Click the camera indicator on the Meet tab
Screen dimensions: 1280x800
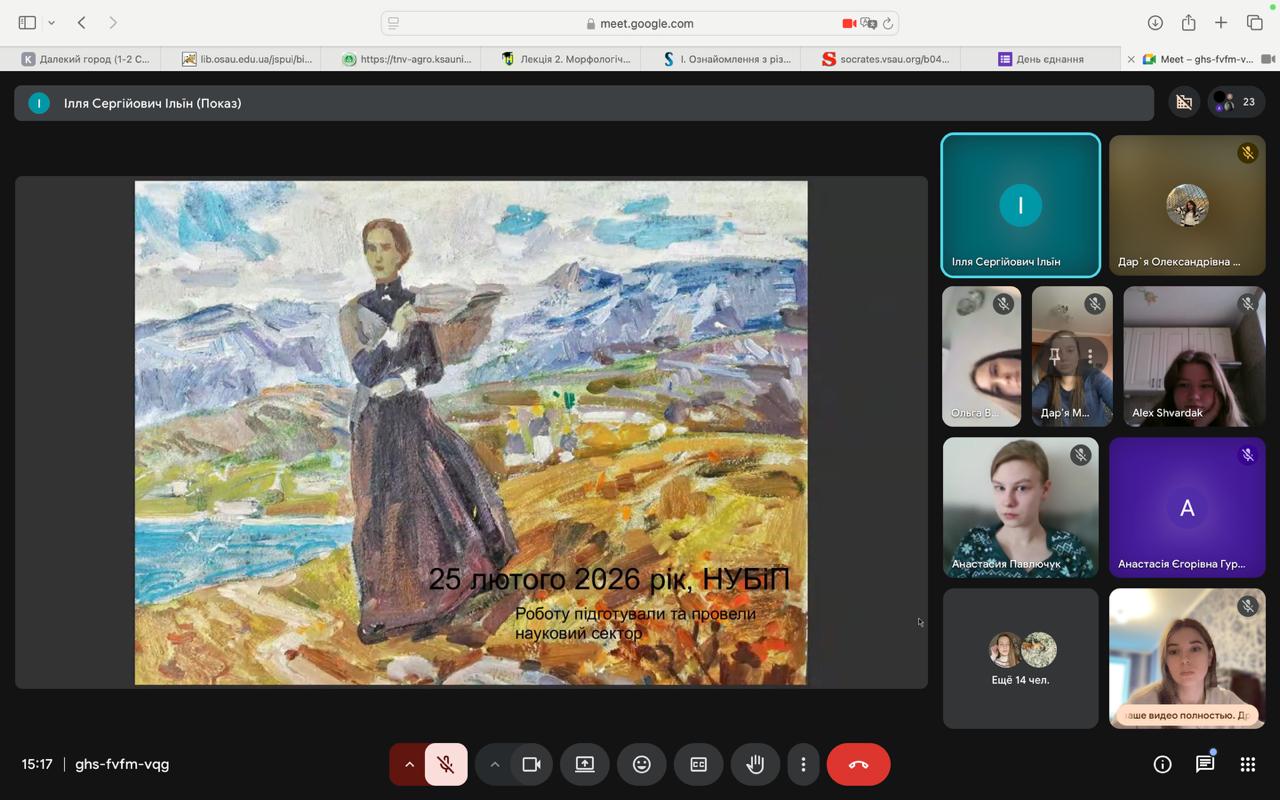(x=1268, y=59)
